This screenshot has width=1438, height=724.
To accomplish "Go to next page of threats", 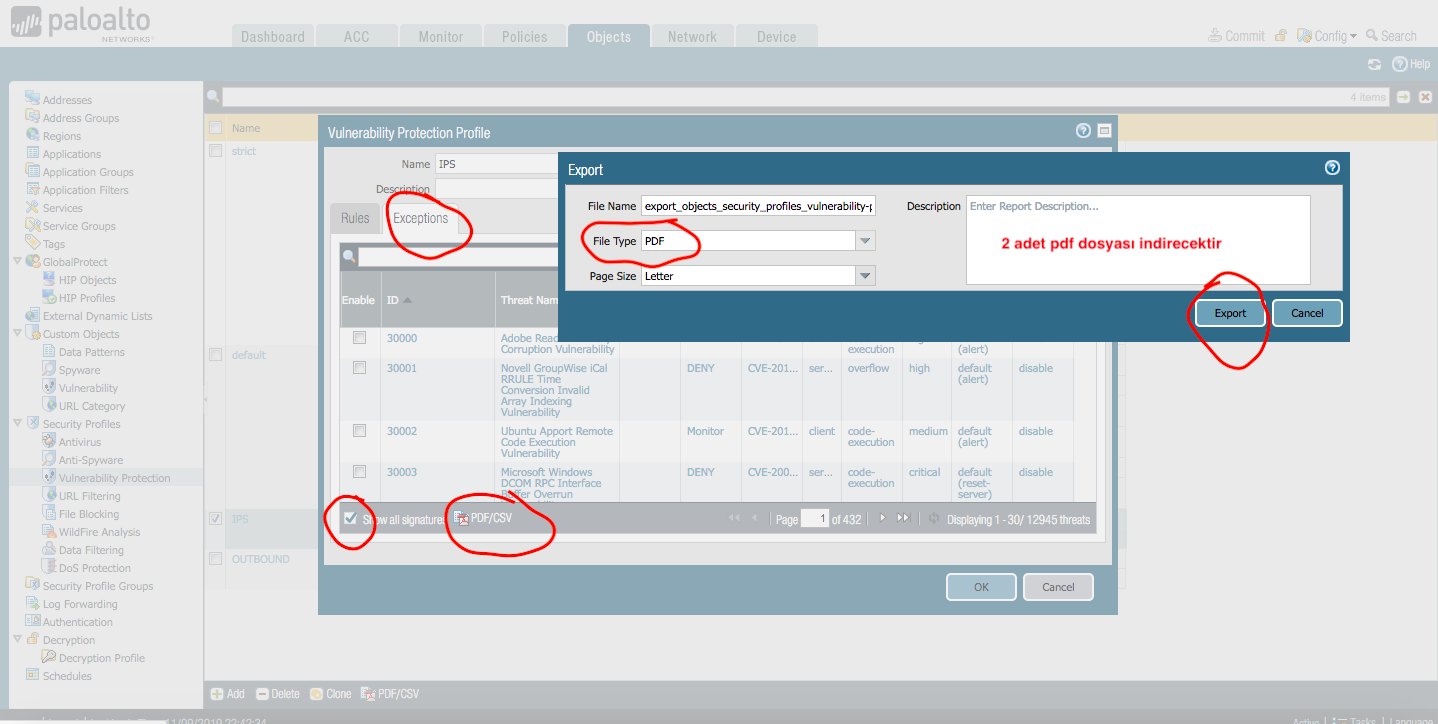I will [x=882, y=518].
